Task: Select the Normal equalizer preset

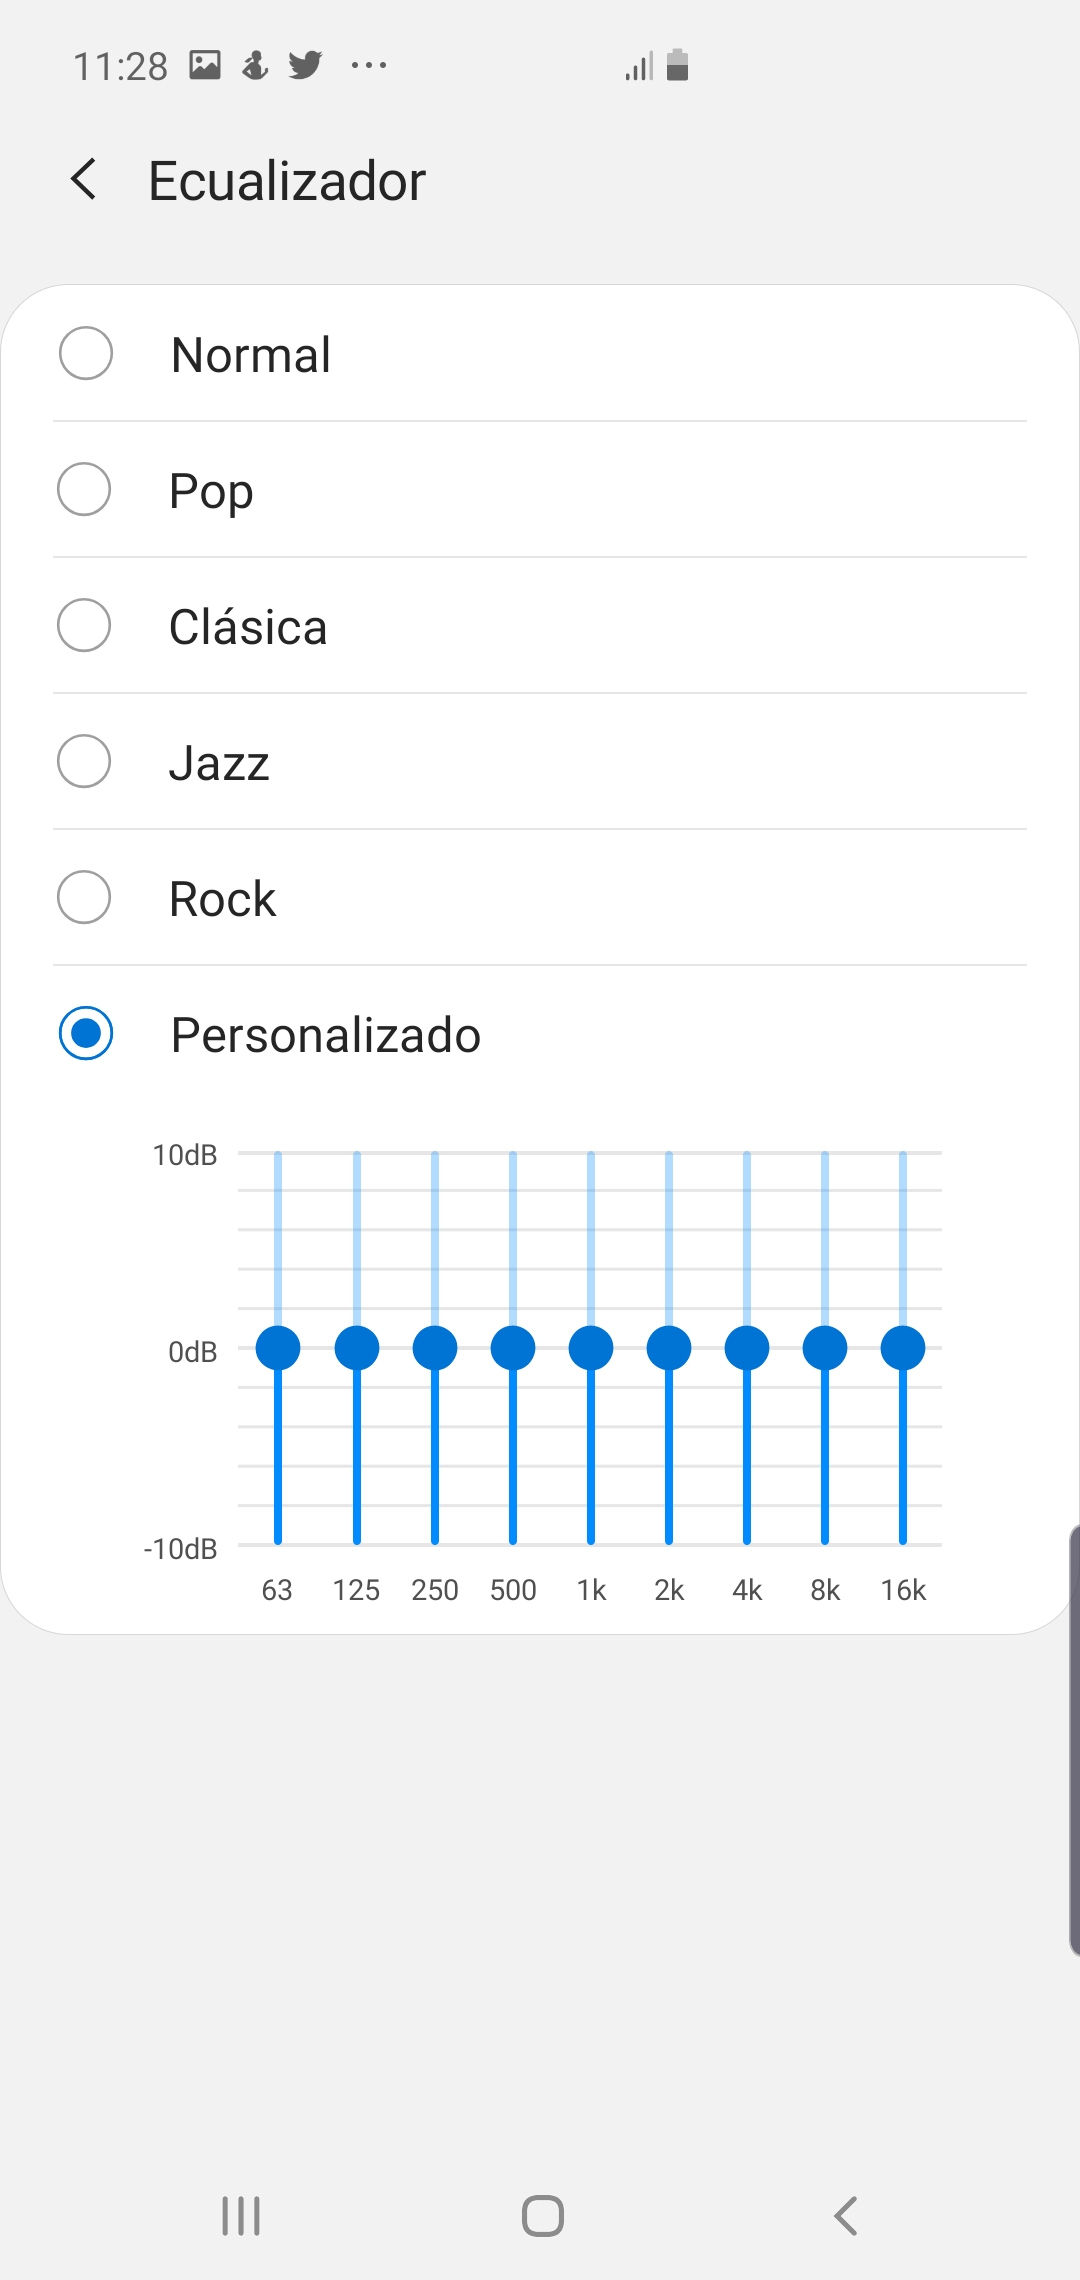Action: coord(540,353)
